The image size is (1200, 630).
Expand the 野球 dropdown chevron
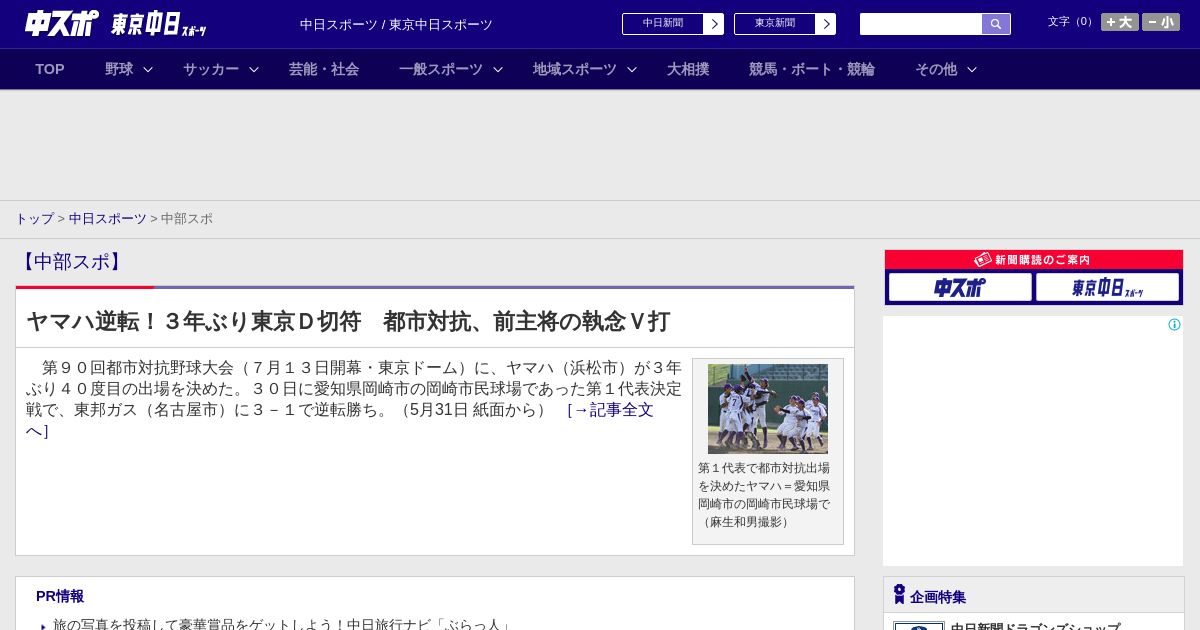point(148,69)
